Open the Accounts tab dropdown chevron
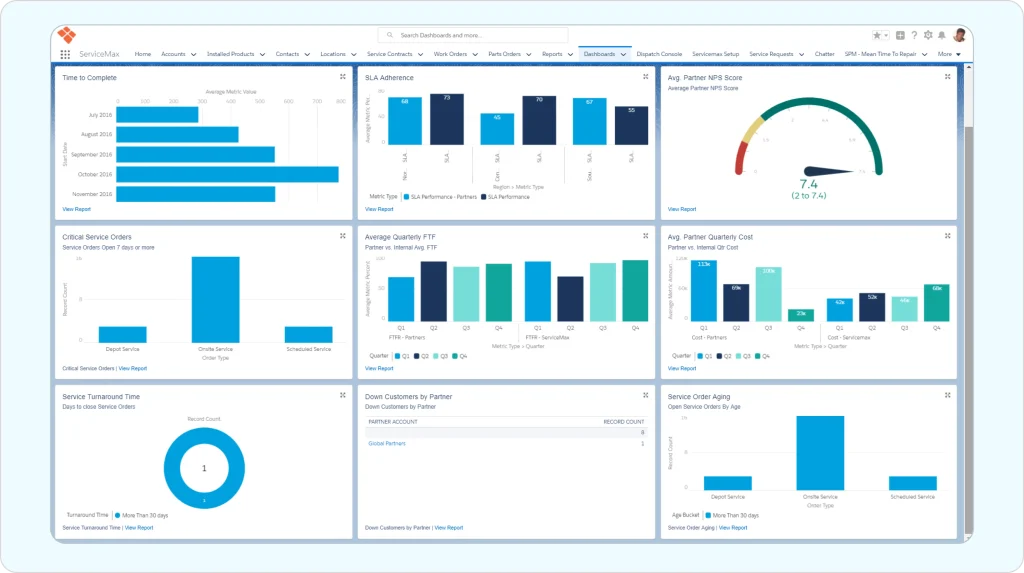Screen dimensions: 1024x573 pyautogui.click(x=193, y=55)
